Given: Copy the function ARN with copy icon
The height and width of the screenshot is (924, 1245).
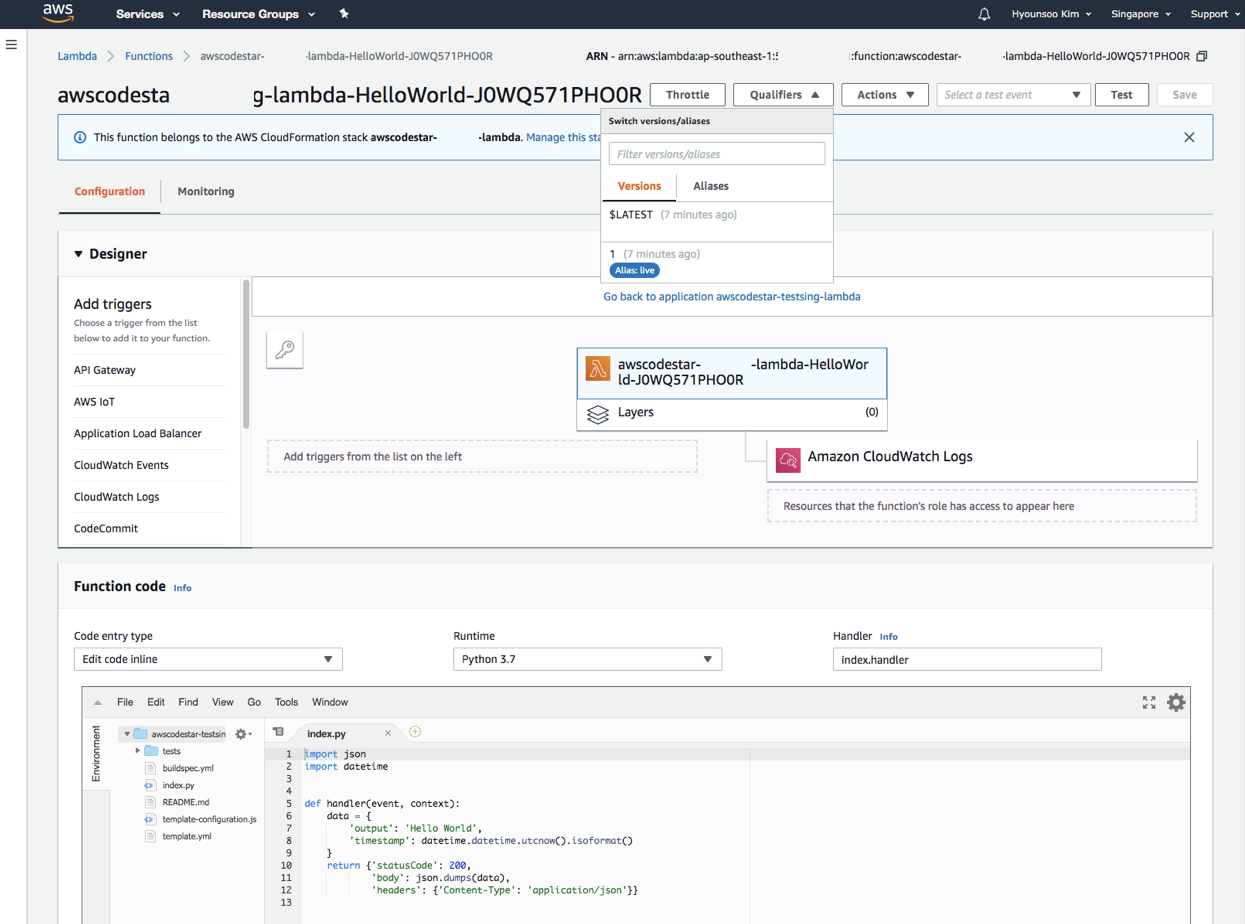Looking at the screenshot, I should 1202,56.
